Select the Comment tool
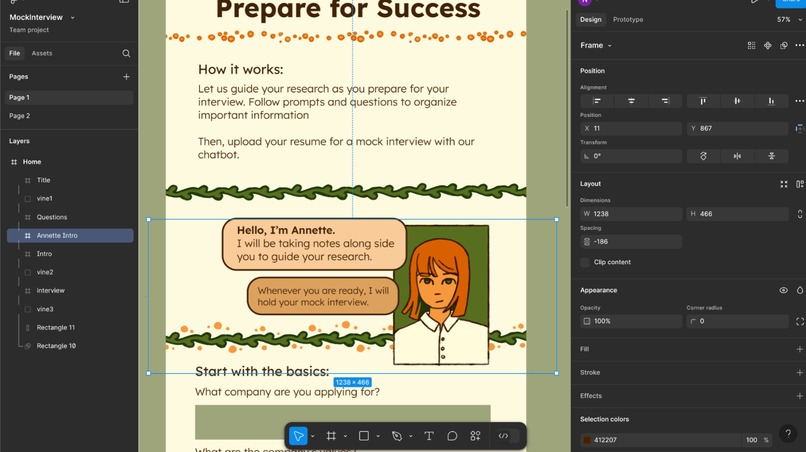The height and width of the screenshot is (452, 806). [452, 436]
